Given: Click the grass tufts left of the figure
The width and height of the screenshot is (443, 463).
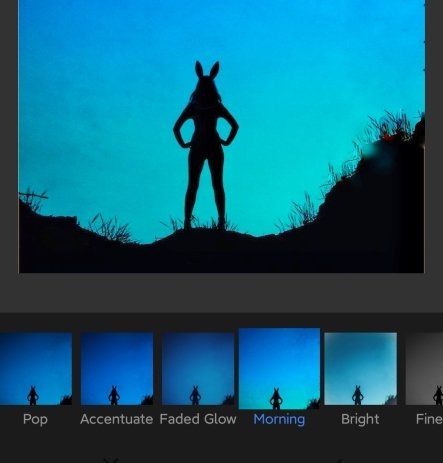Looking at the screenshot, I should 112,228.
